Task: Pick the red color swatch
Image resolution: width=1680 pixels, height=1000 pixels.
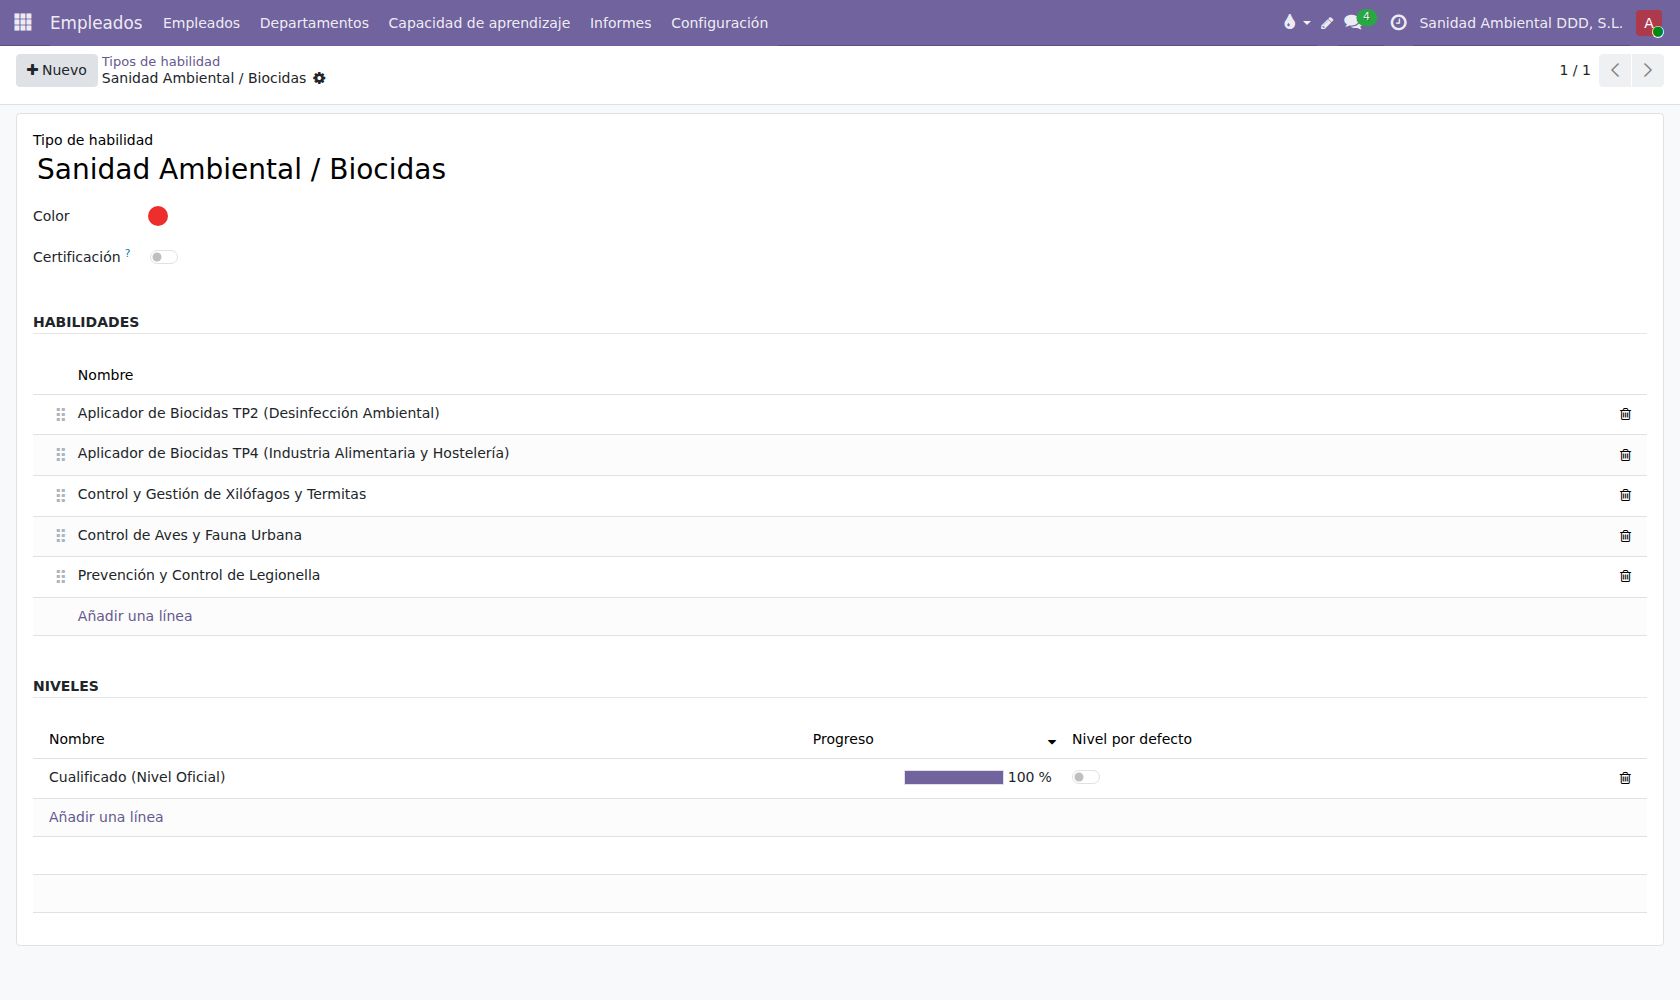Action: (x=158, y=216)
